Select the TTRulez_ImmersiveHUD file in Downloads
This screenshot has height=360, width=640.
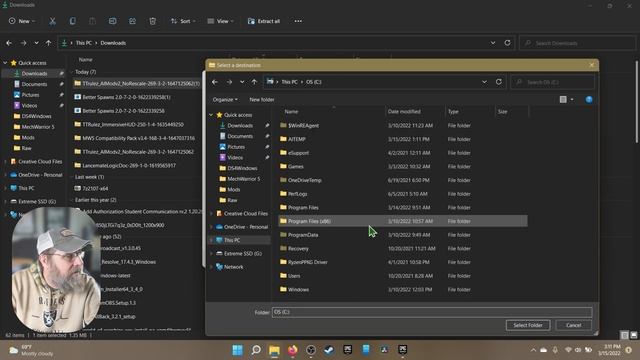[133, 124]
